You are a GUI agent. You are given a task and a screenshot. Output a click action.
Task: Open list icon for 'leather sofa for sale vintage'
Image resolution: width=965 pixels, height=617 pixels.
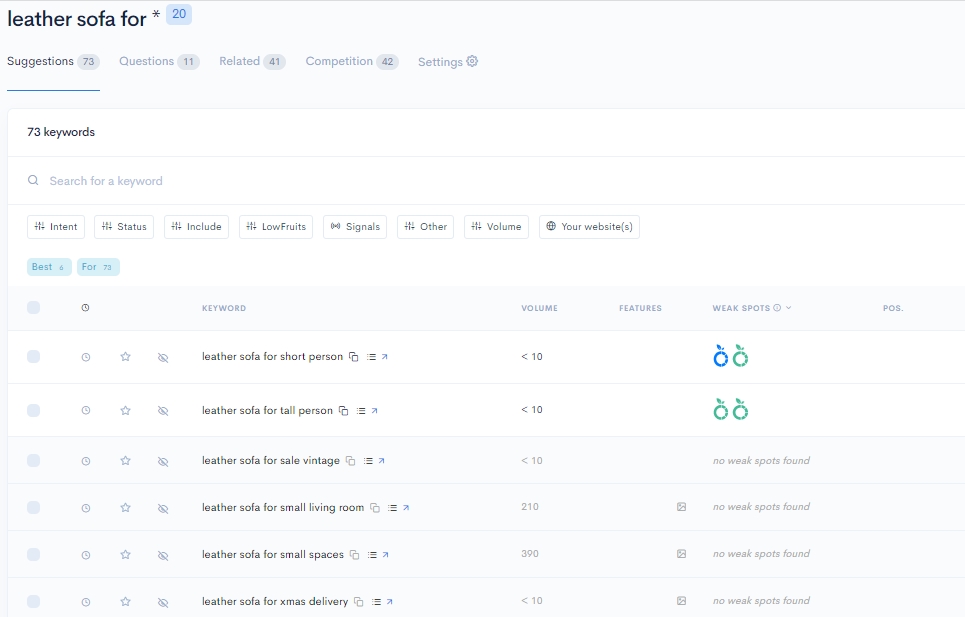[368, 461]
